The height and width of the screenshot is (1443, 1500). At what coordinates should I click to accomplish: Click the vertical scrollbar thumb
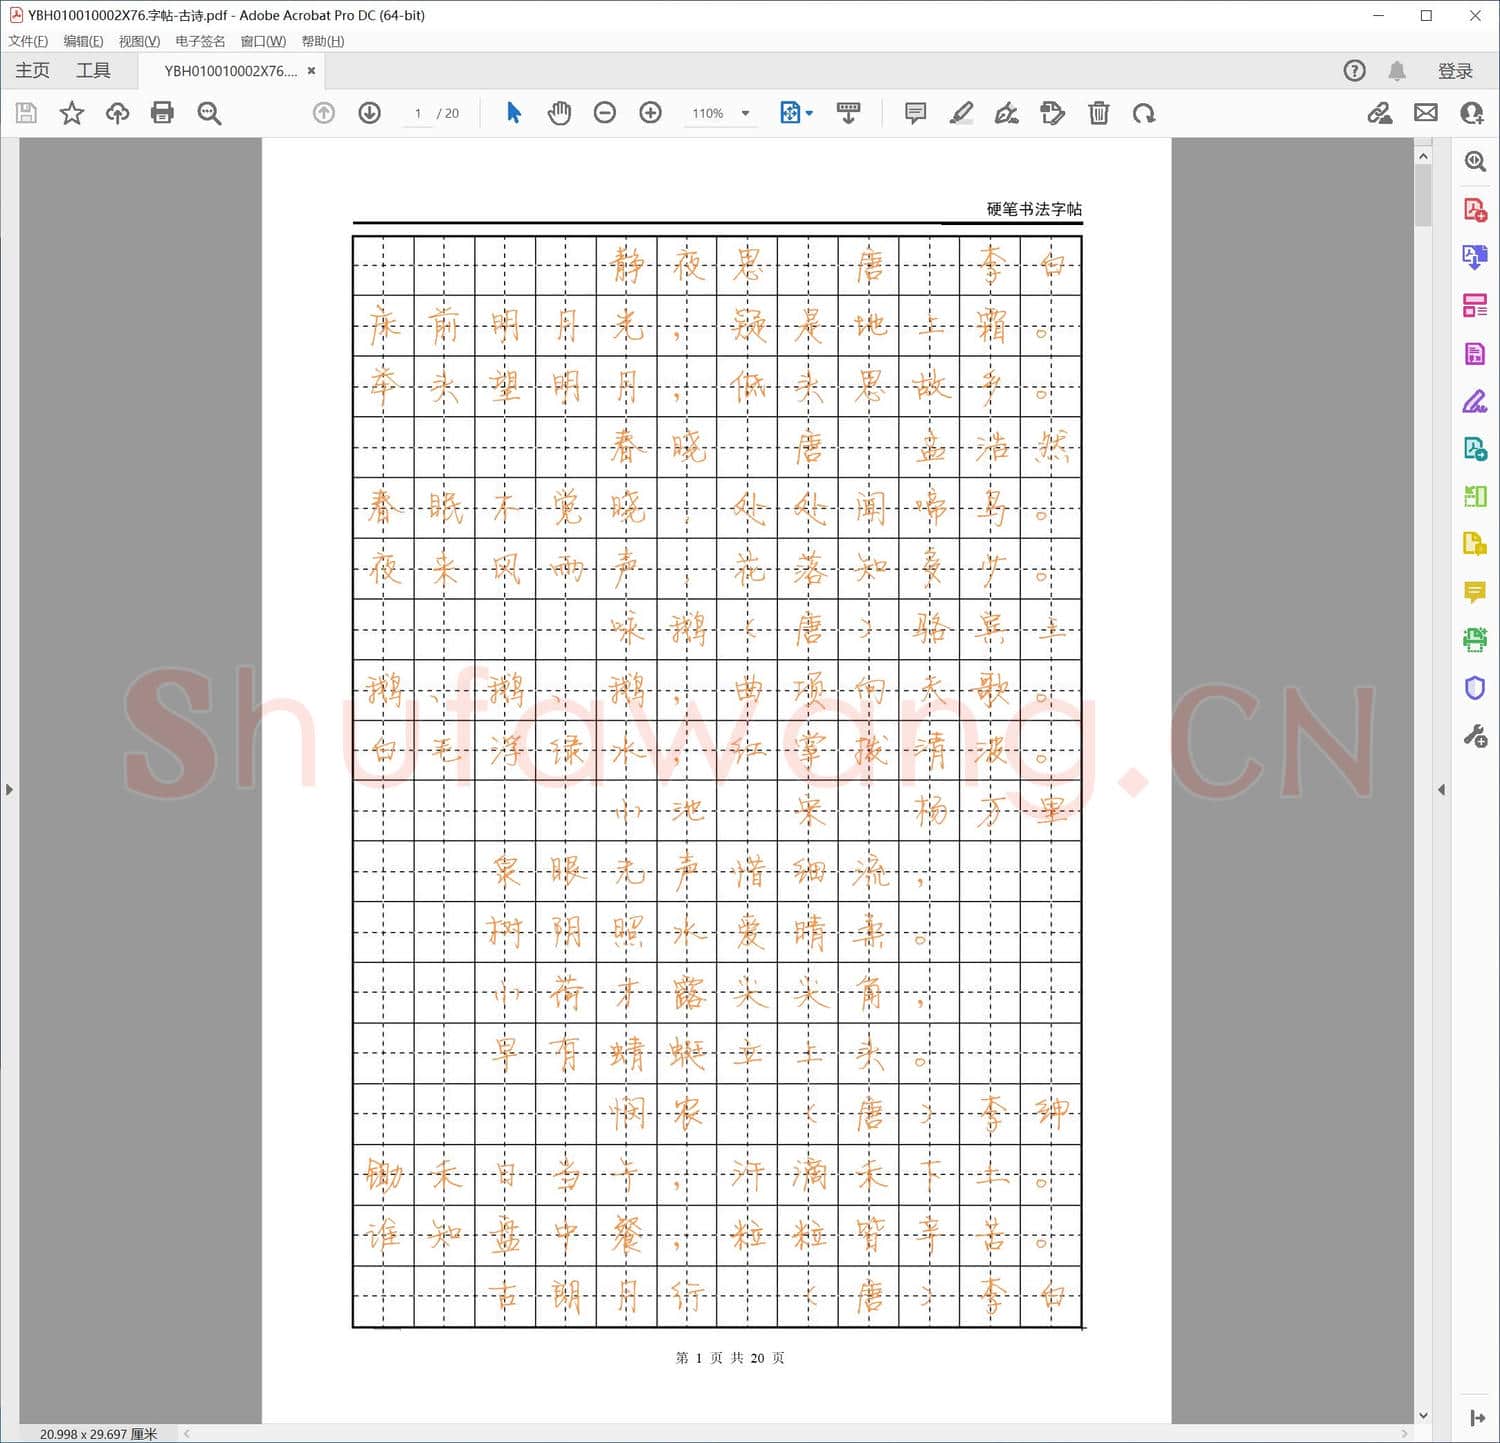[x=1423, y=194]
